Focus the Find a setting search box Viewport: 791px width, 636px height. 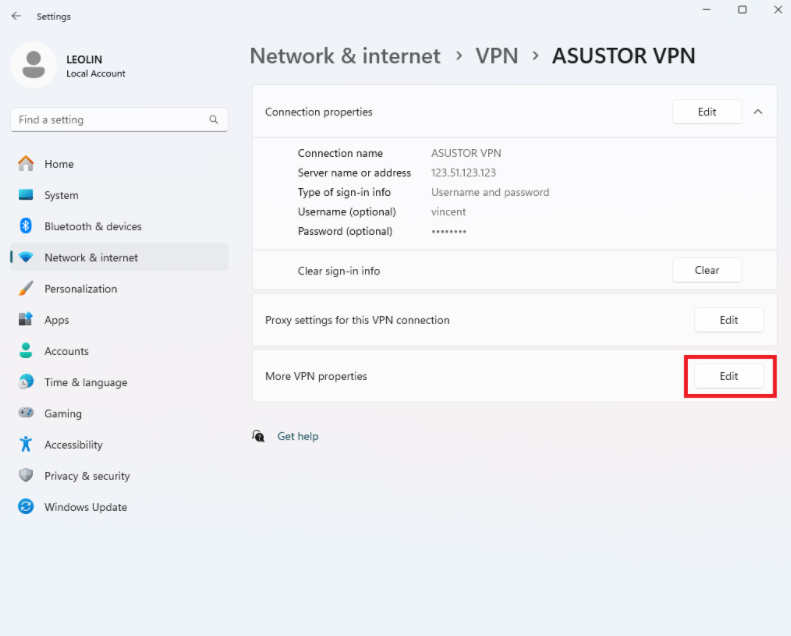coord(119,120)
